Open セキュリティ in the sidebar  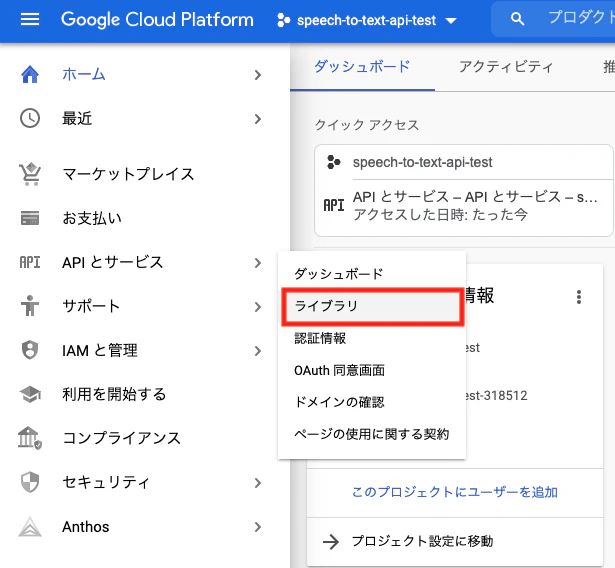pos(106,482)
